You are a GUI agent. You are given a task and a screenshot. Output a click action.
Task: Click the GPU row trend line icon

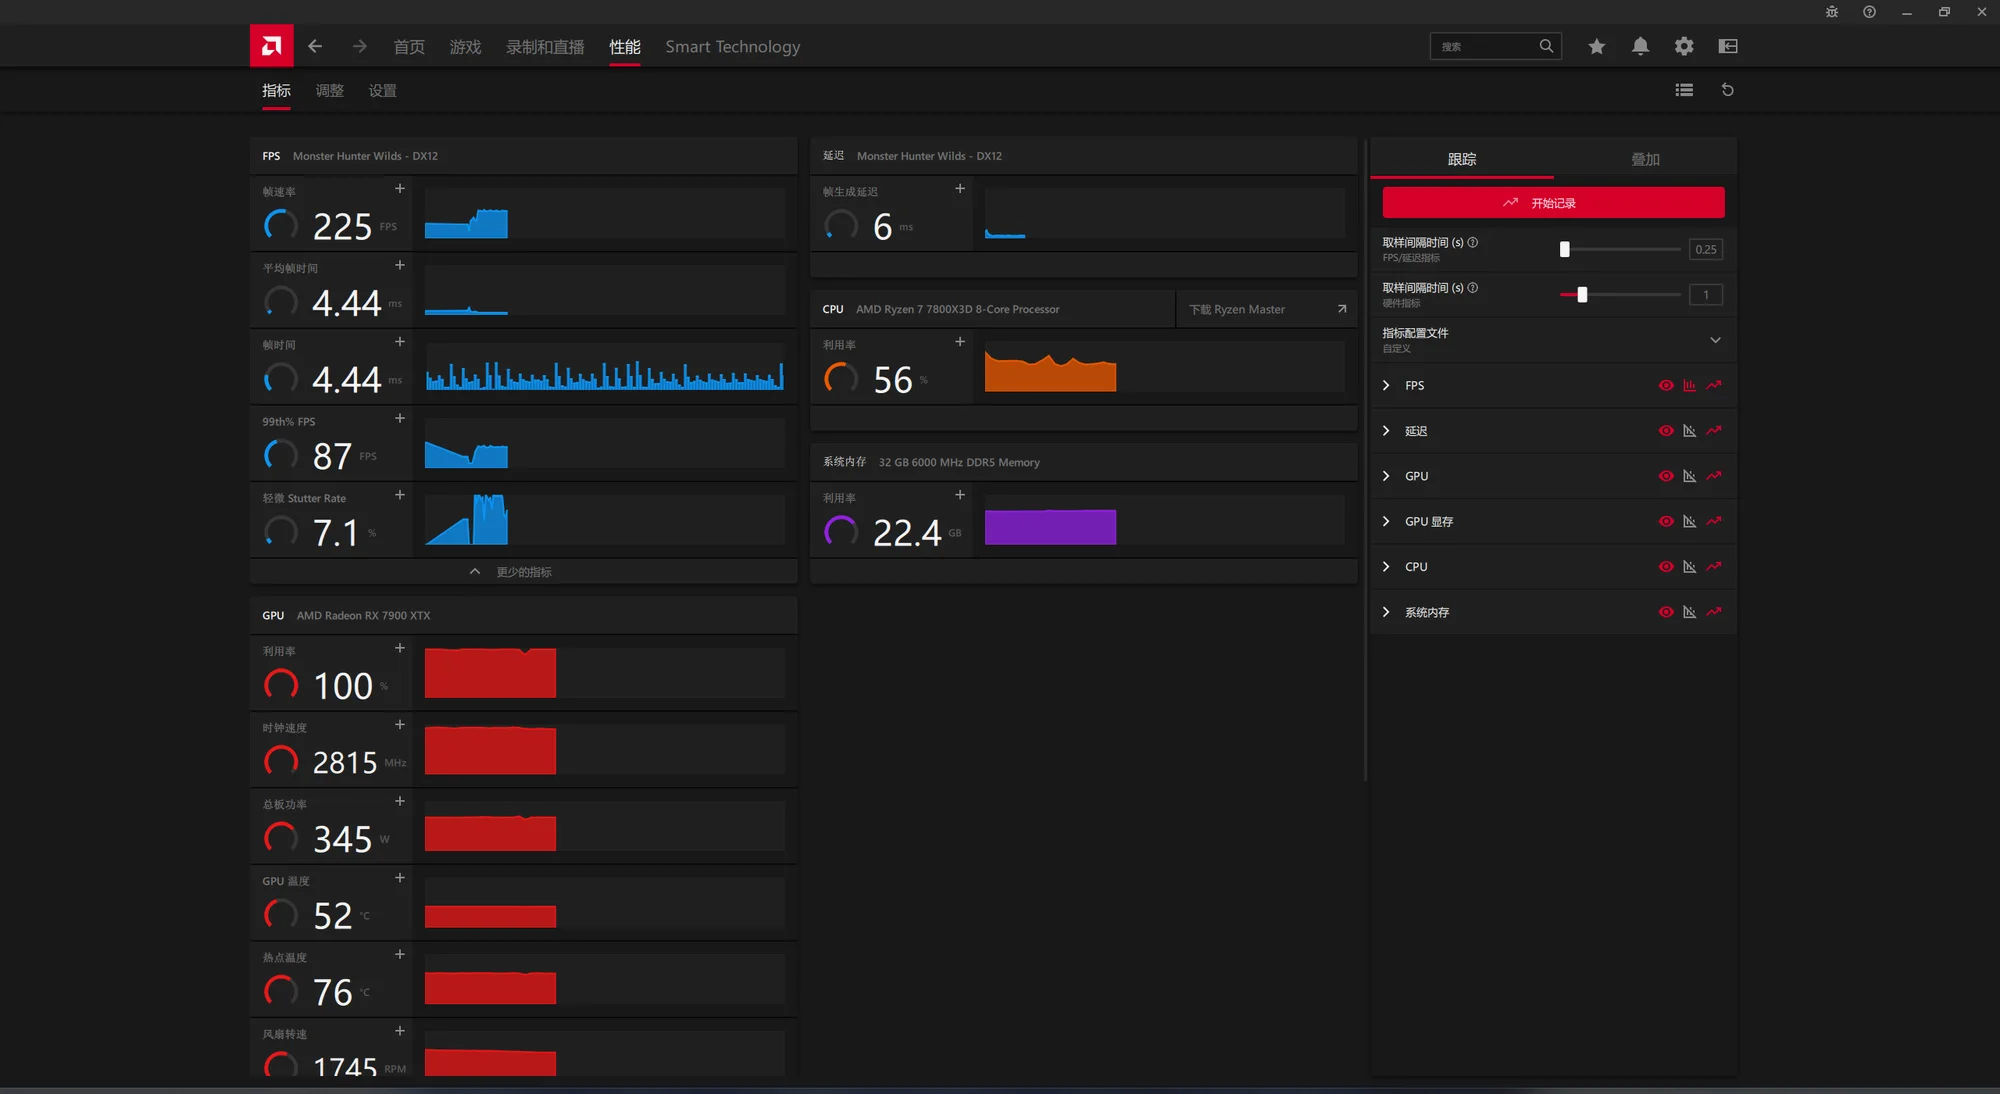[1714, 476]
